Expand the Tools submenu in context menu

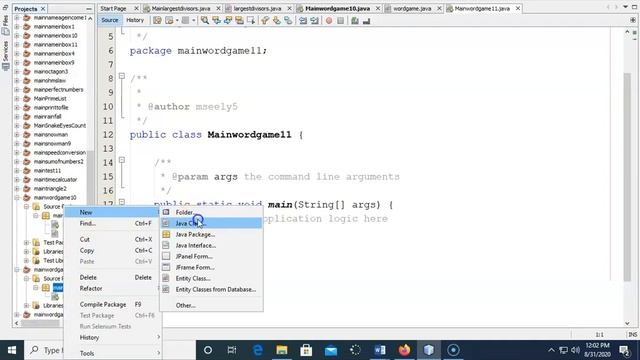113,353
